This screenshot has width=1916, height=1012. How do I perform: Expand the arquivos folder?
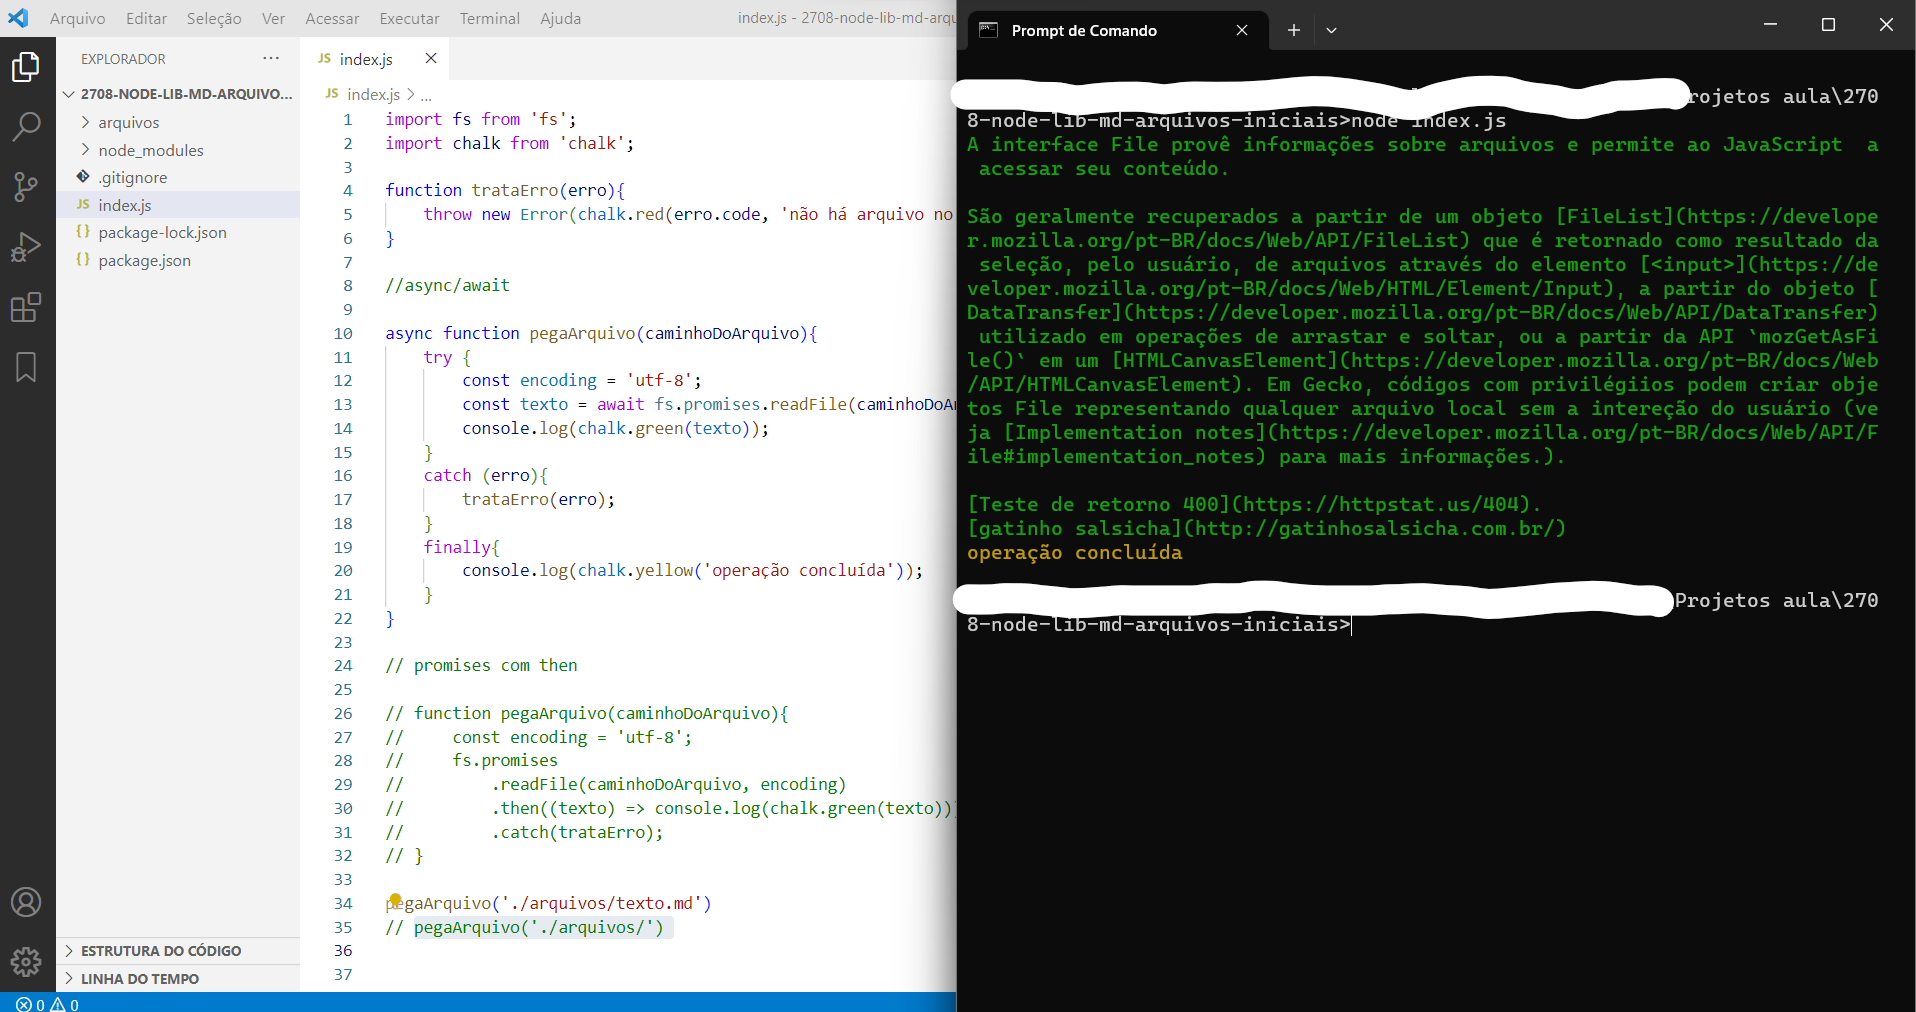point(86,122)
